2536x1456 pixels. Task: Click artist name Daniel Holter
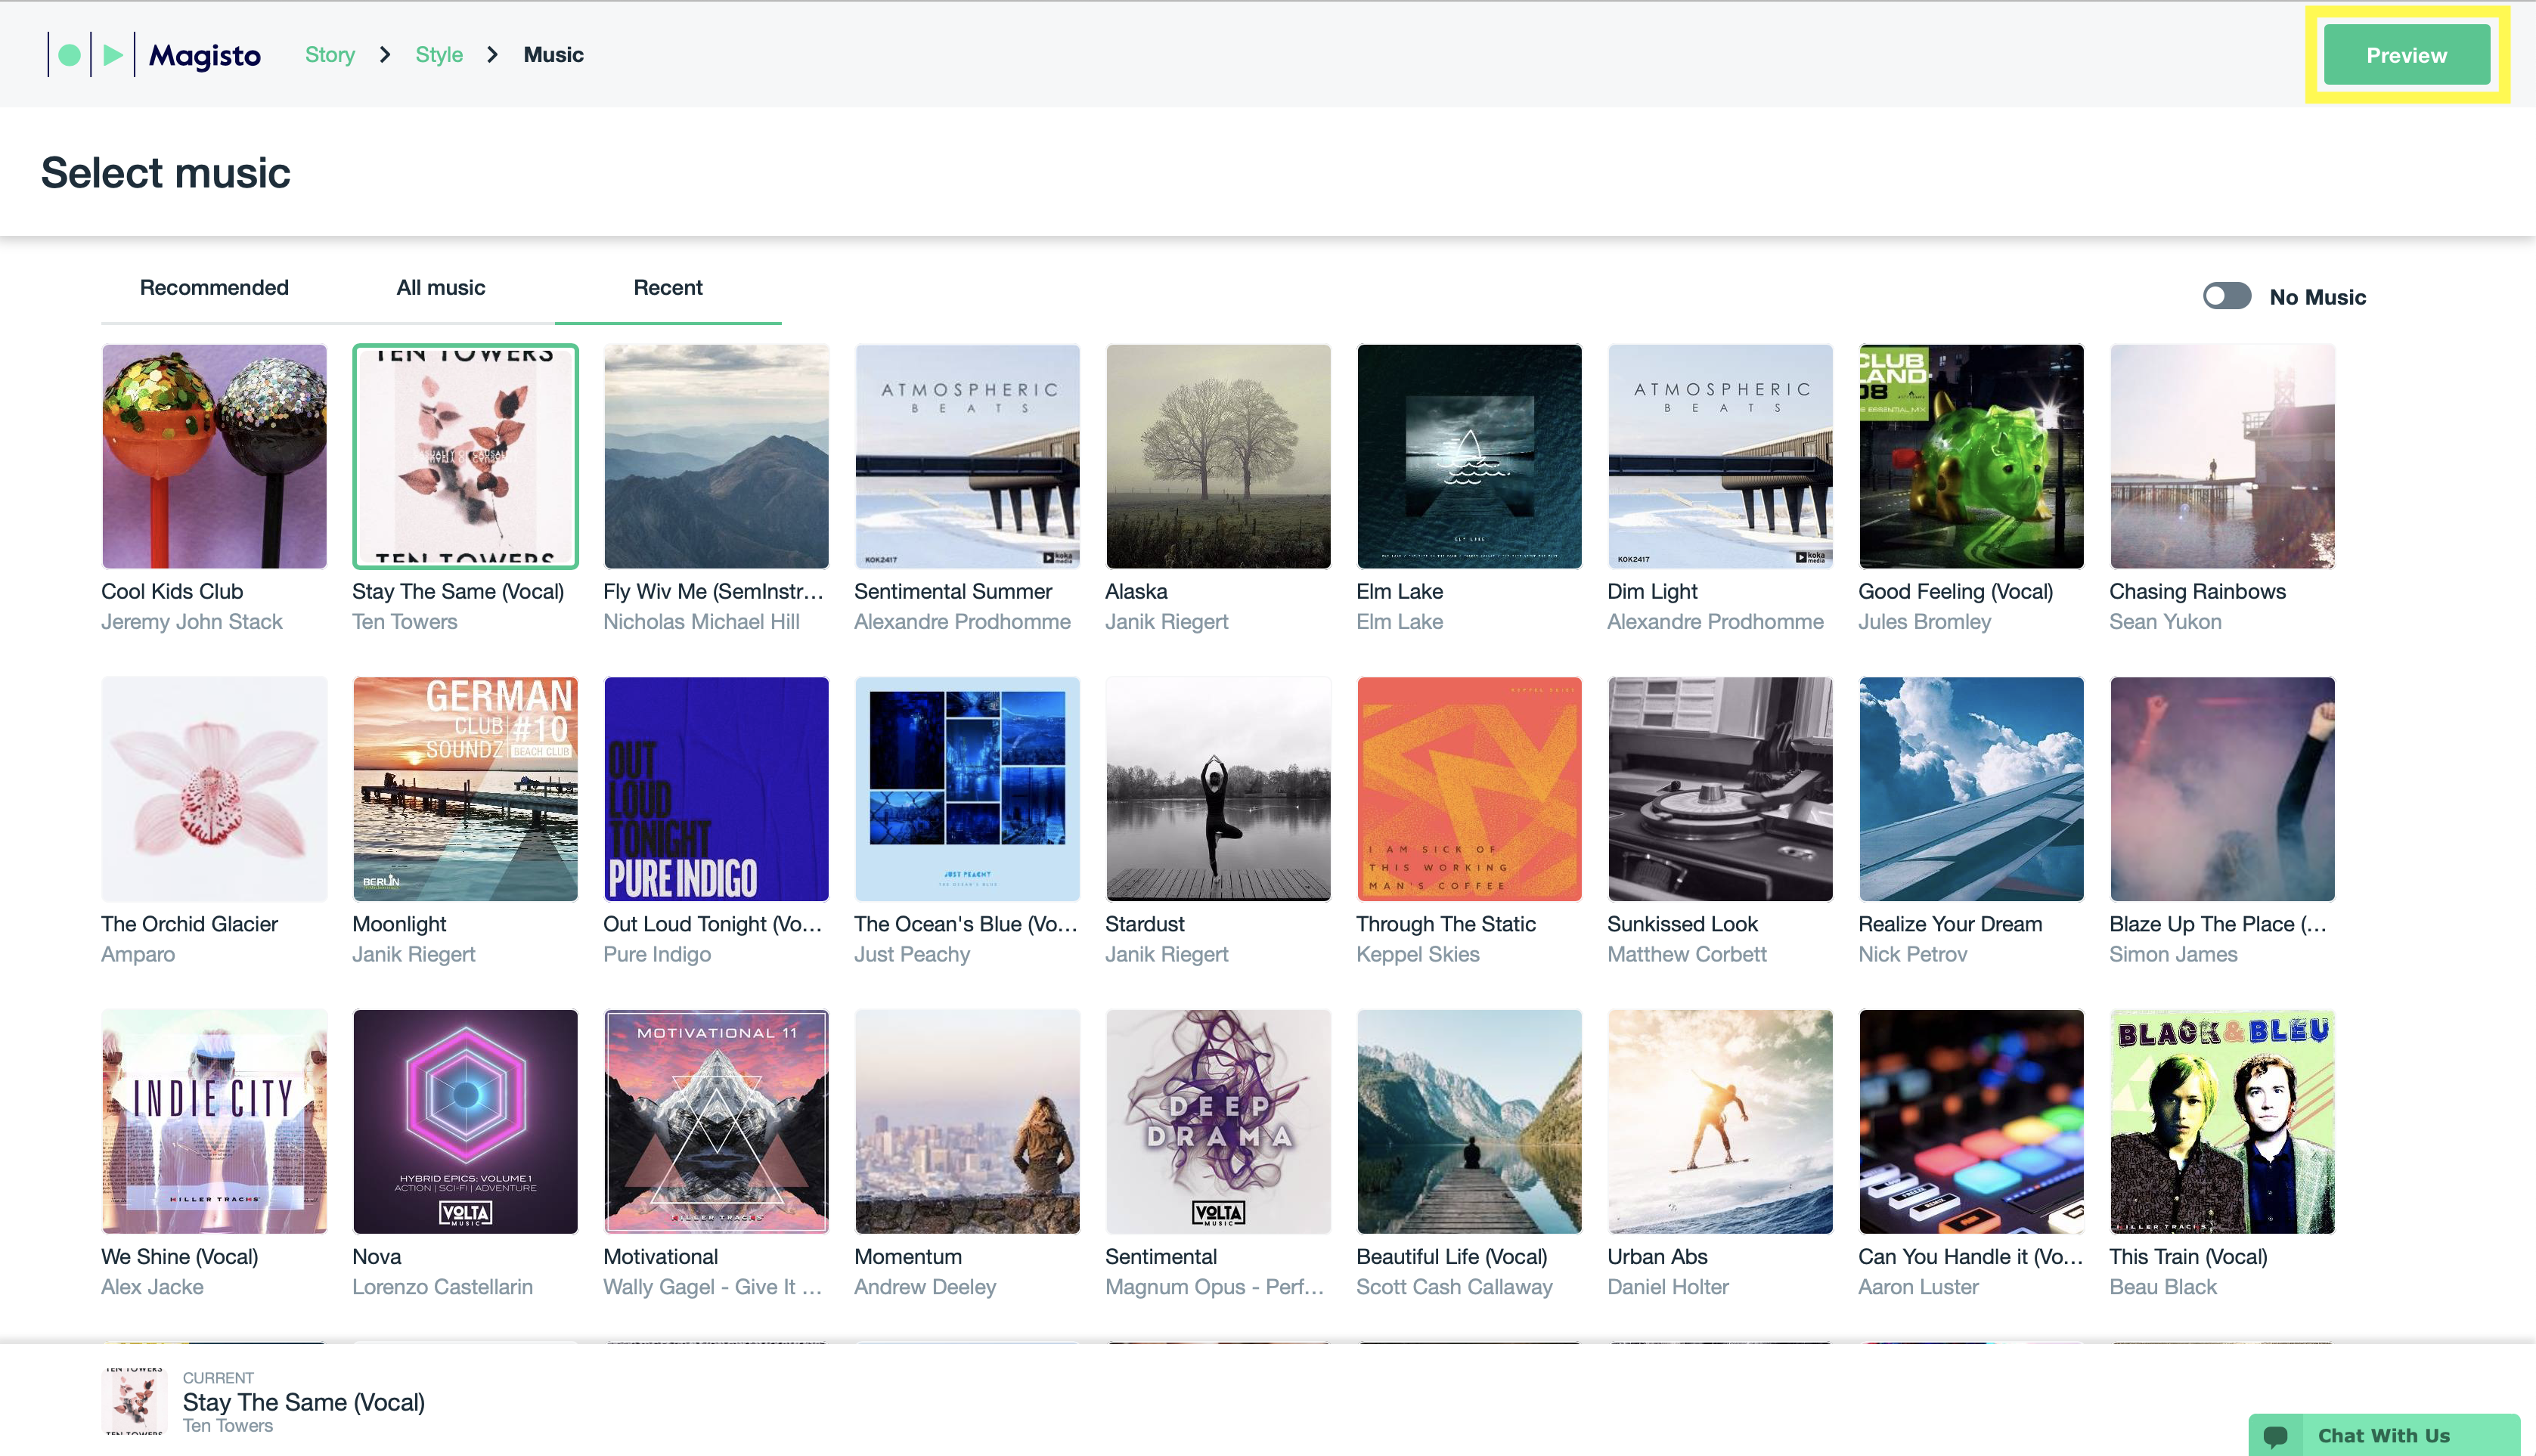pos(1668,1288)
